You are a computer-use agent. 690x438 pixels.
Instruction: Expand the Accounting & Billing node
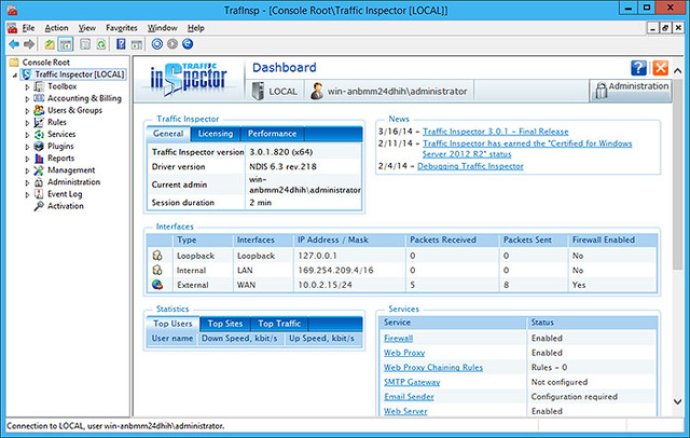click(27, 99)
